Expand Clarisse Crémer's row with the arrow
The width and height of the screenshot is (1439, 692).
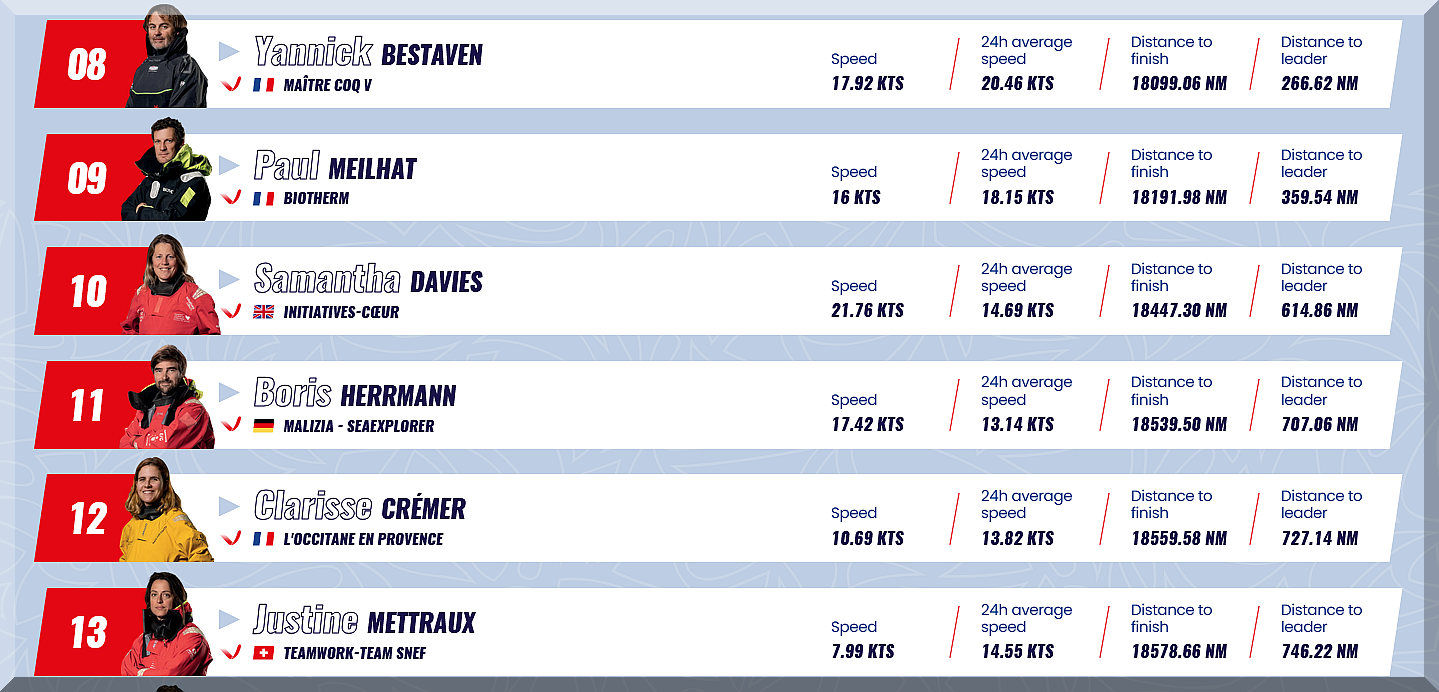point(229,506)
